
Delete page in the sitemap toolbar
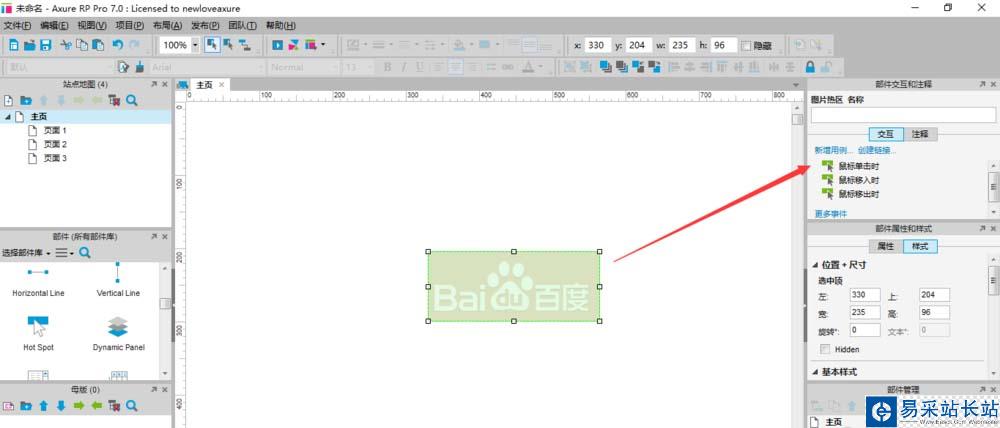[114, 100]
